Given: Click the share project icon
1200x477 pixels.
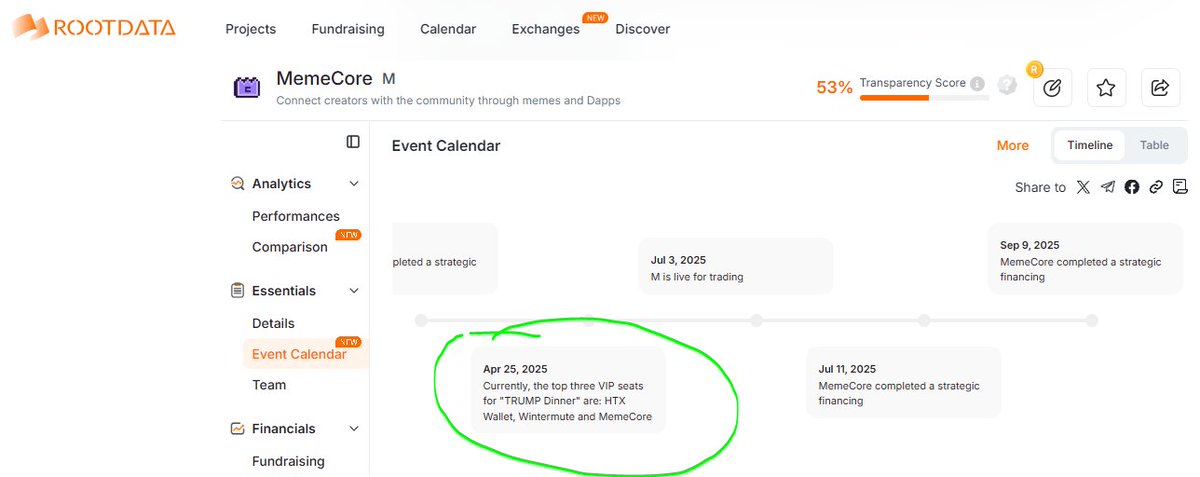Looking at the screenshot, I should pos(1160,88).
